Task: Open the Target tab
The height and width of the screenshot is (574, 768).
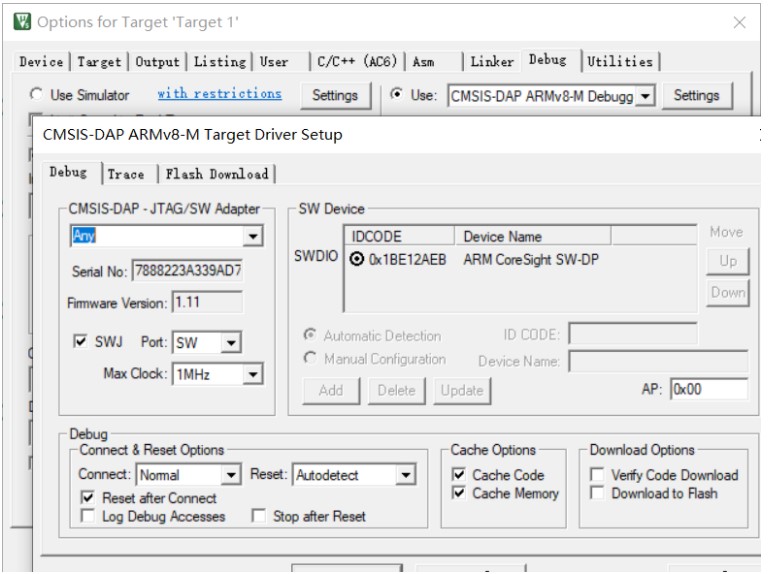Action: 99,62
